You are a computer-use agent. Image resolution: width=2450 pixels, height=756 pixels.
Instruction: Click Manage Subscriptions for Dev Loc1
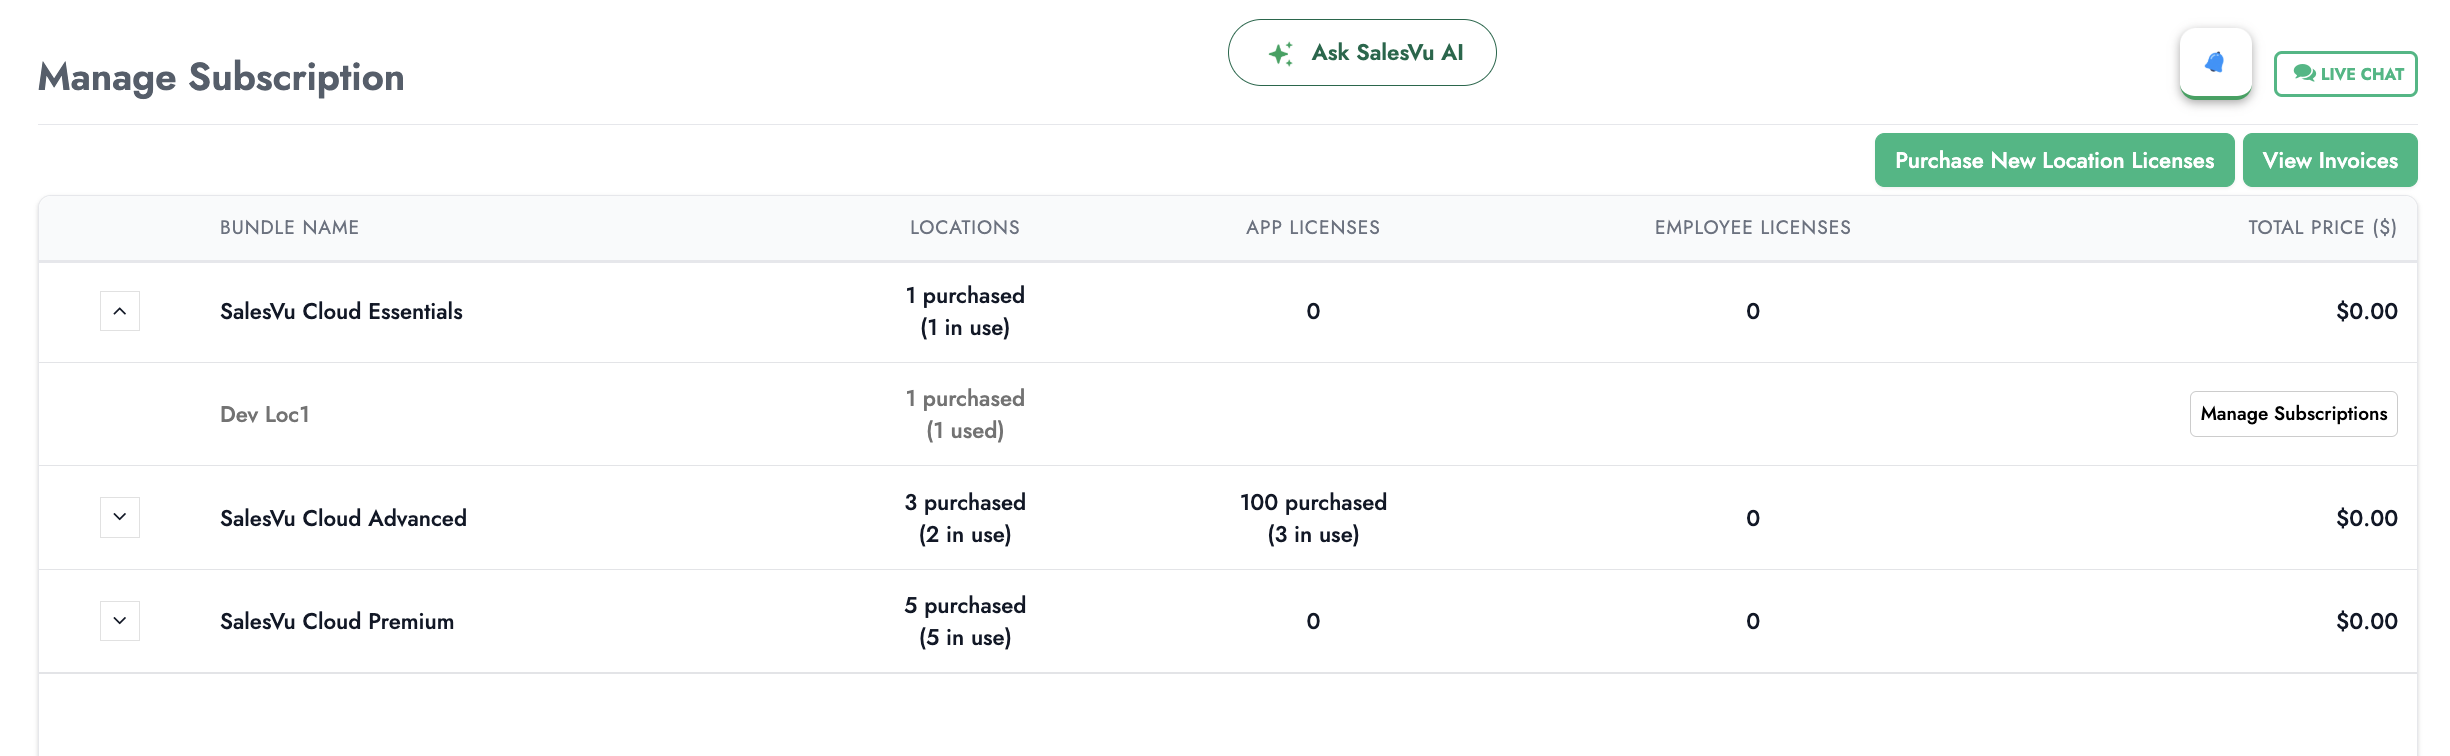point(2293,414)
